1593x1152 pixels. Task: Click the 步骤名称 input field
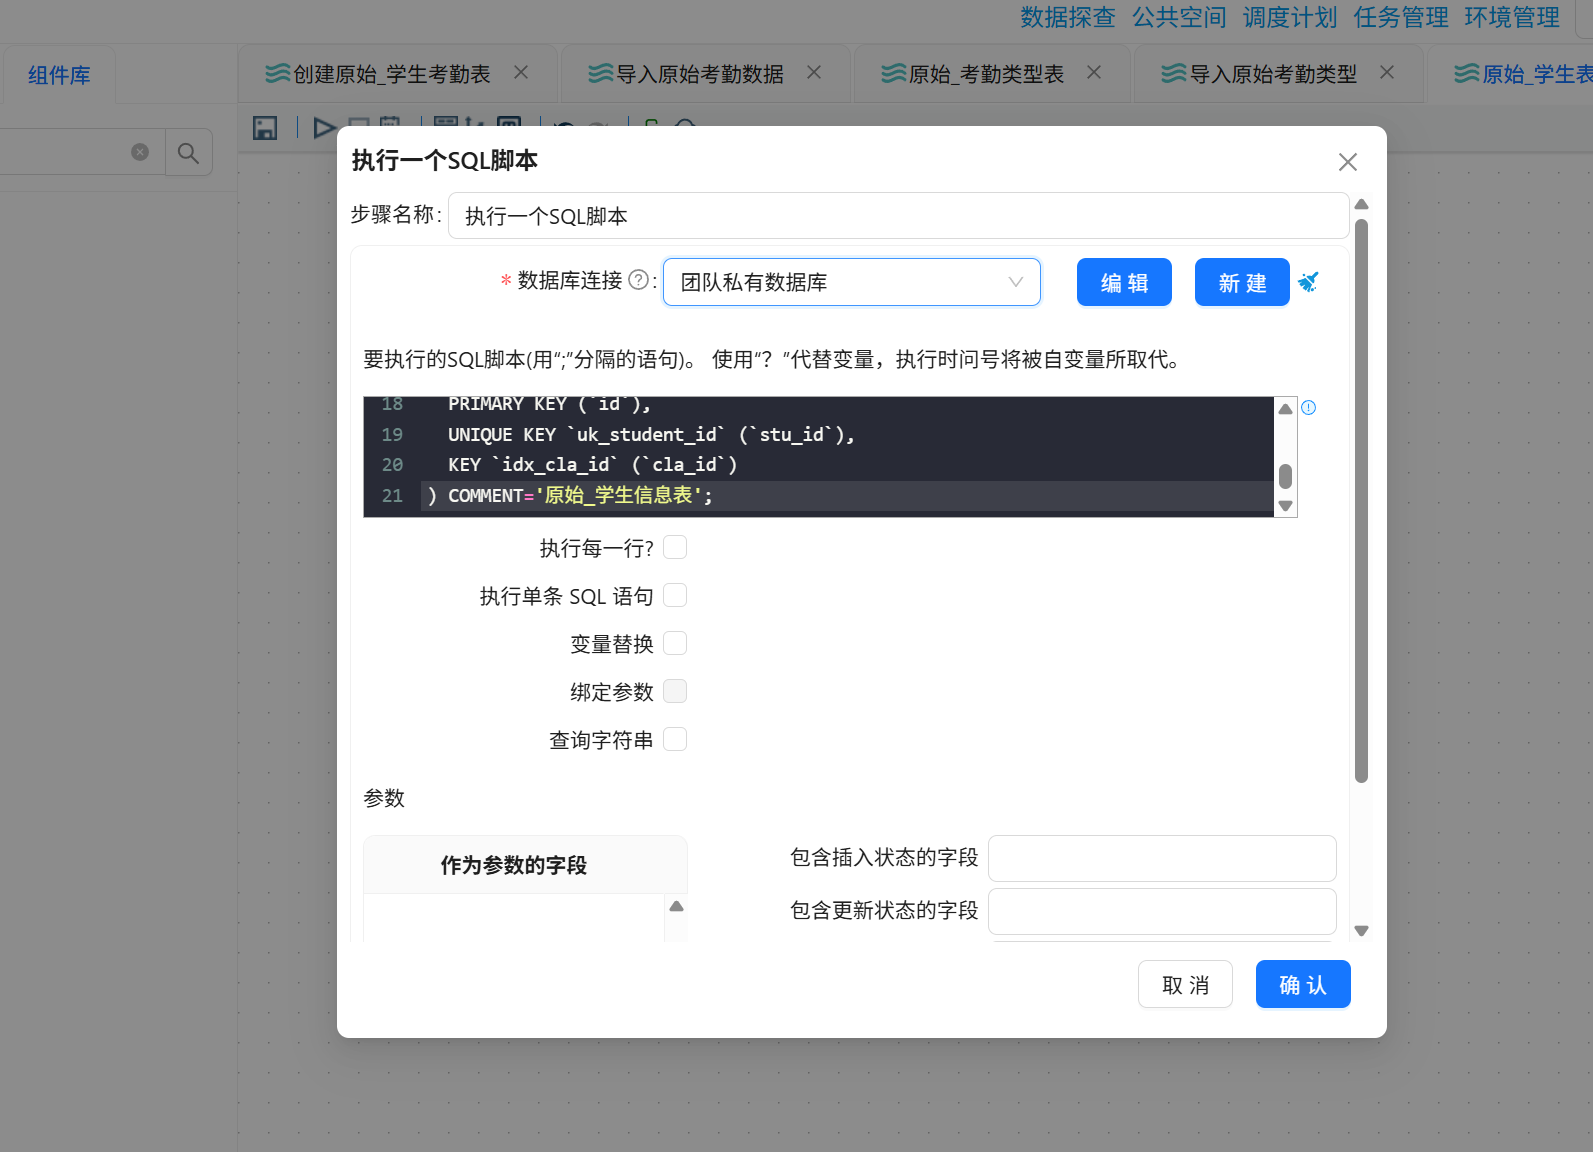click(898, 216)
